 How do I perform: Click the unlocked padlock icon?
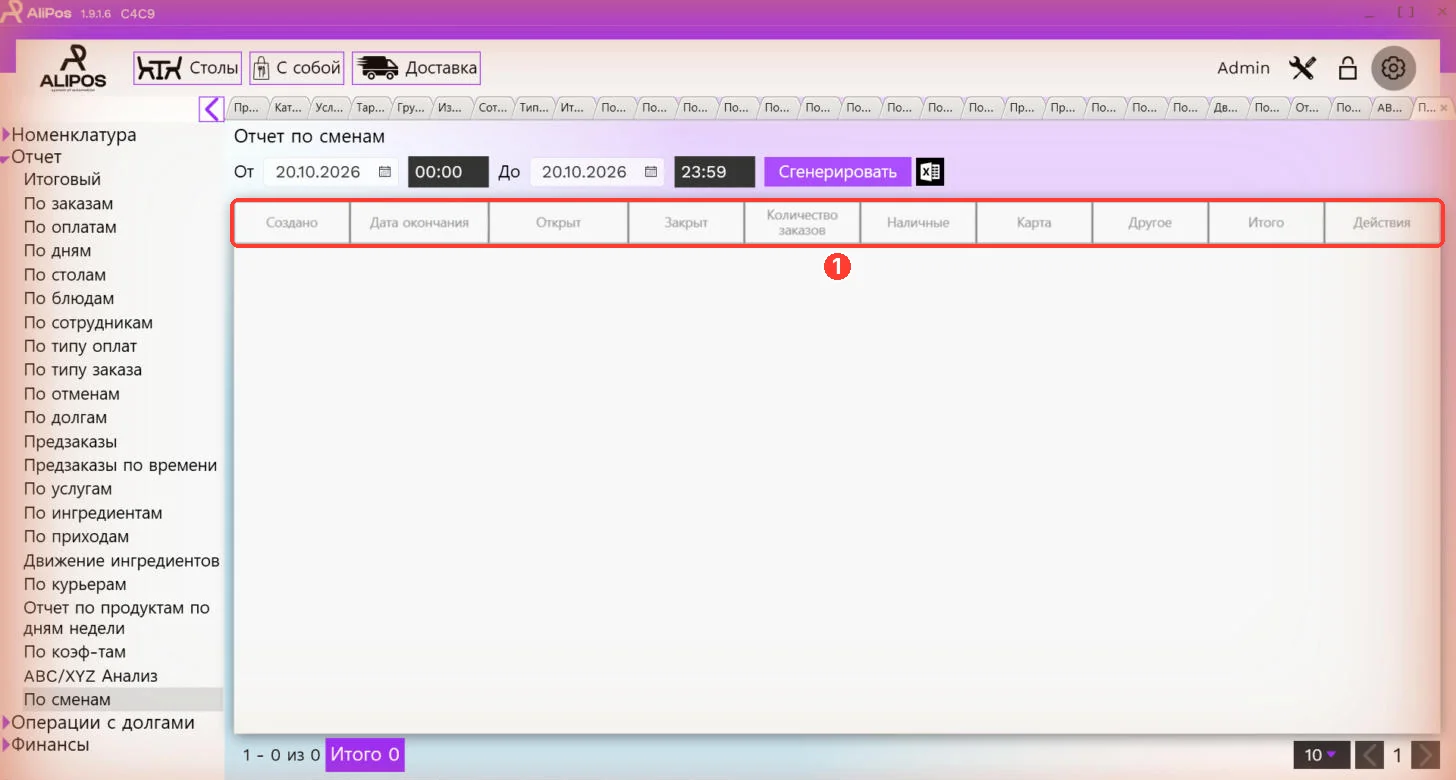click(x=1348, y=68)
